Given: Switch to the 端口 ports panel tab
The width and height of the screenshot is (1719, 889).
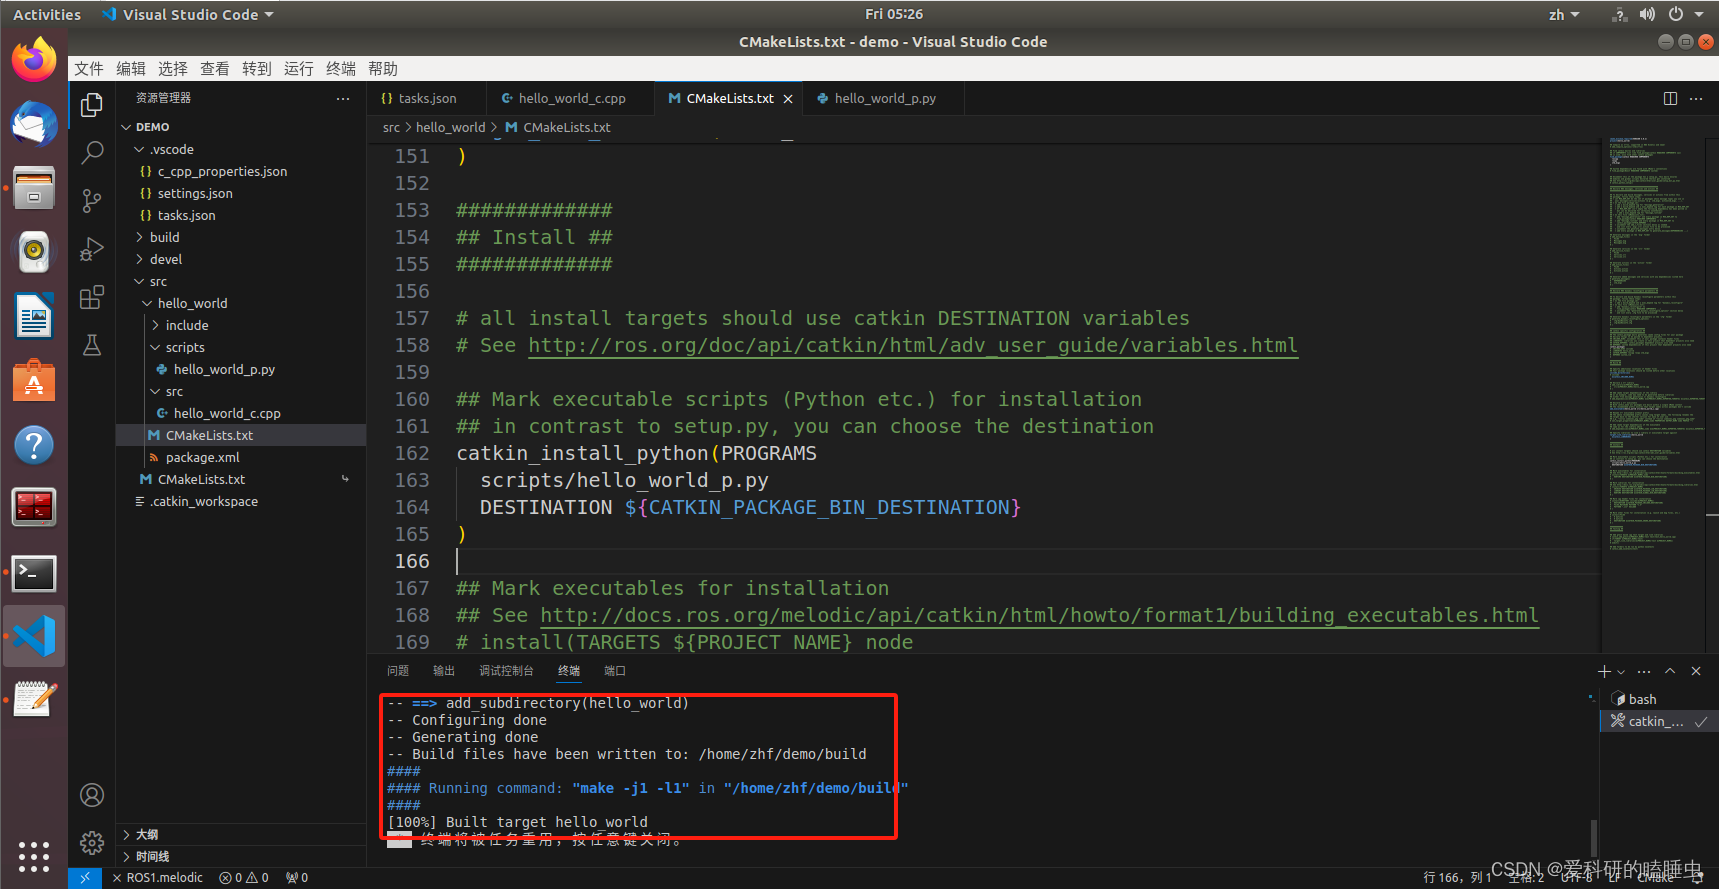Looking at the screenshot, I should click(x=615, y=671).
